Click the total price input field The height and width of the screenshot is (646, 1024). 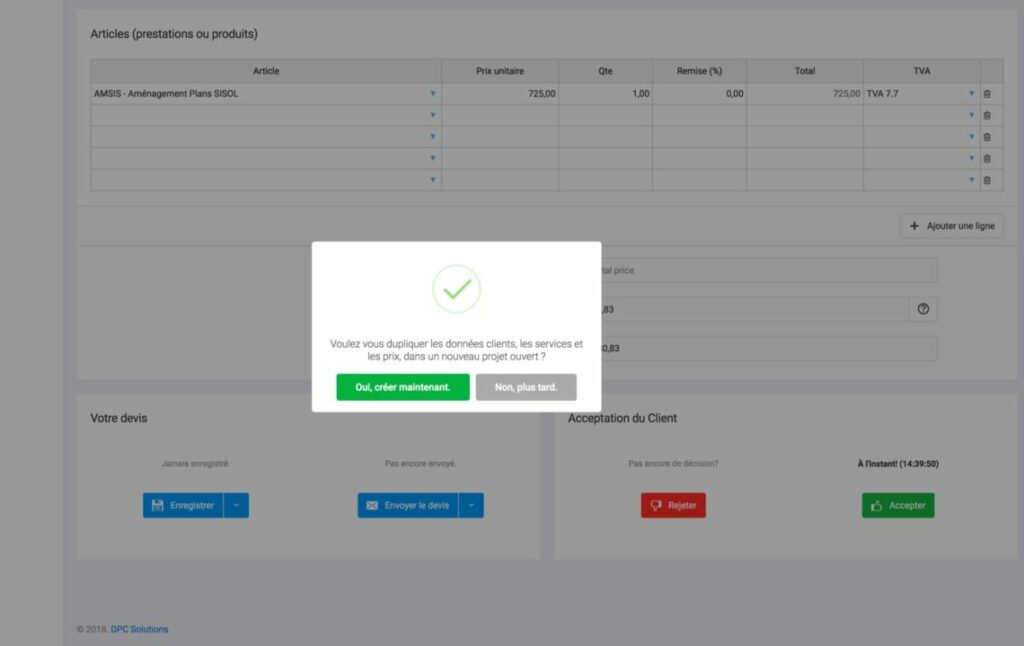click(x=769, y=270)
